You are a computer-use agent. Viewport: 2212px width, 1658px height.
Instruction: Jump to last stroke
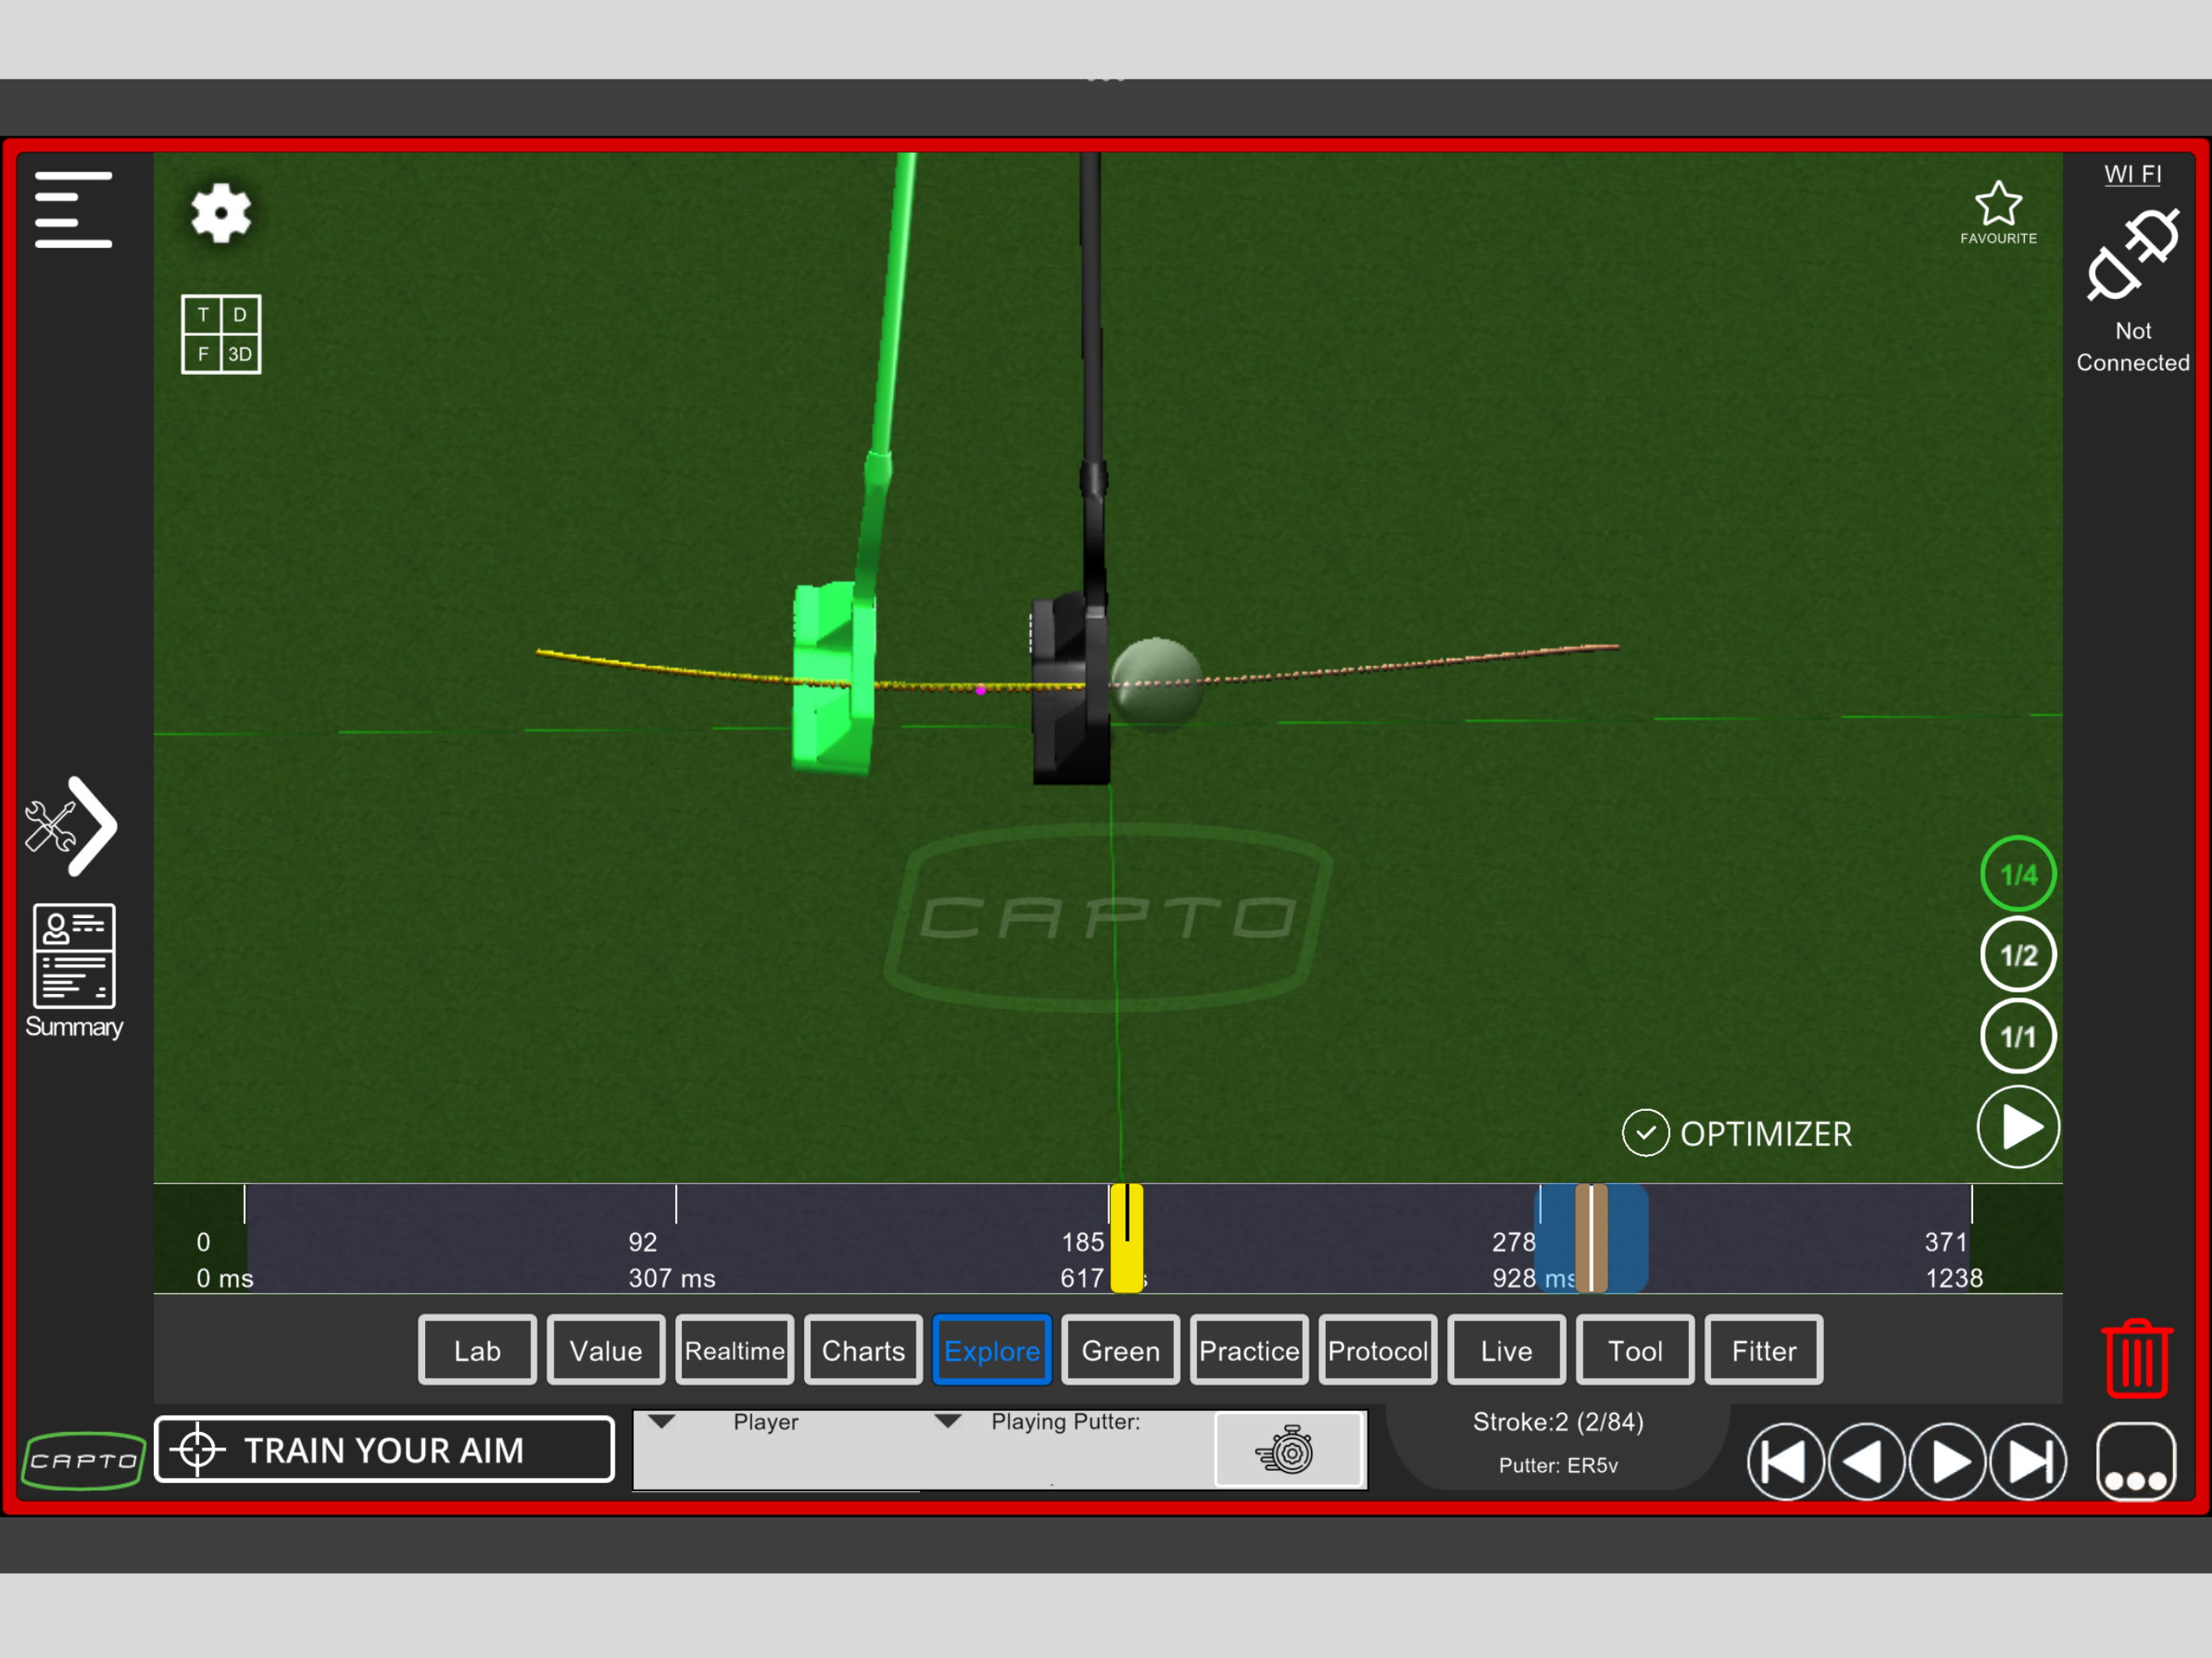pyautogui.click(x=2029, y=1462)
